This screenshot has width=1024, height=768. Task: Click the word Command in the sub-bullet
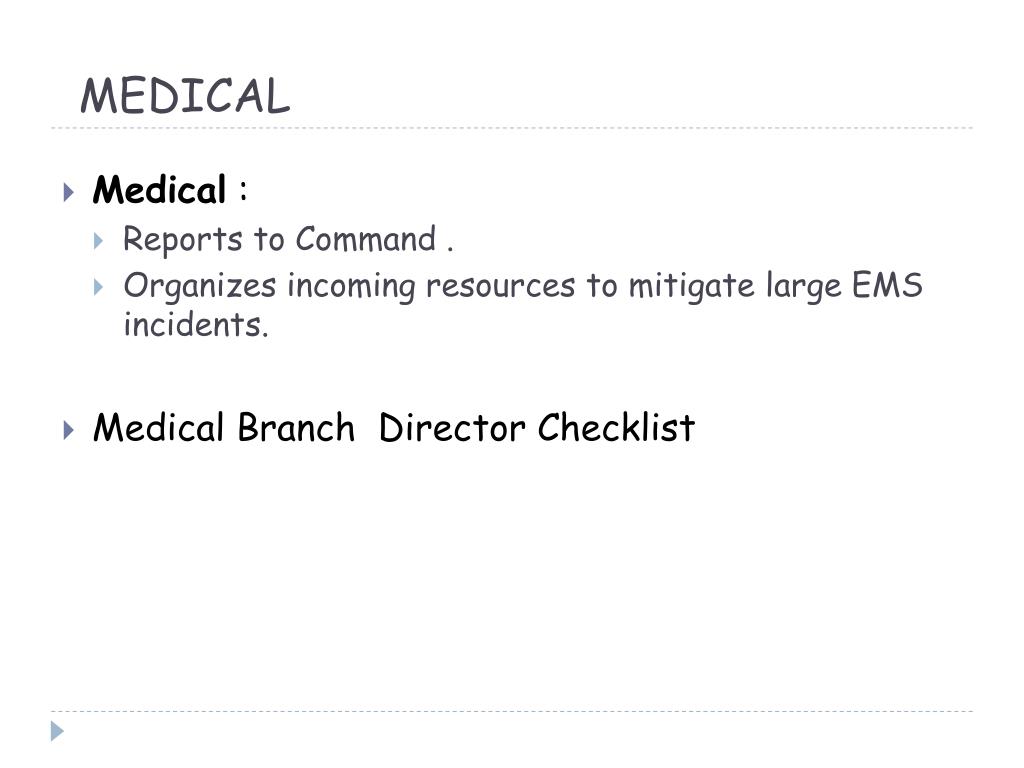coord(366,239)
